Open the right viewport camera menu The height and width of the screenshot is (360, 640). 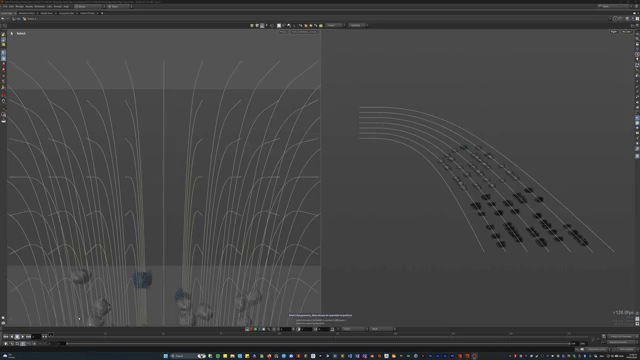tap(626, 32)
